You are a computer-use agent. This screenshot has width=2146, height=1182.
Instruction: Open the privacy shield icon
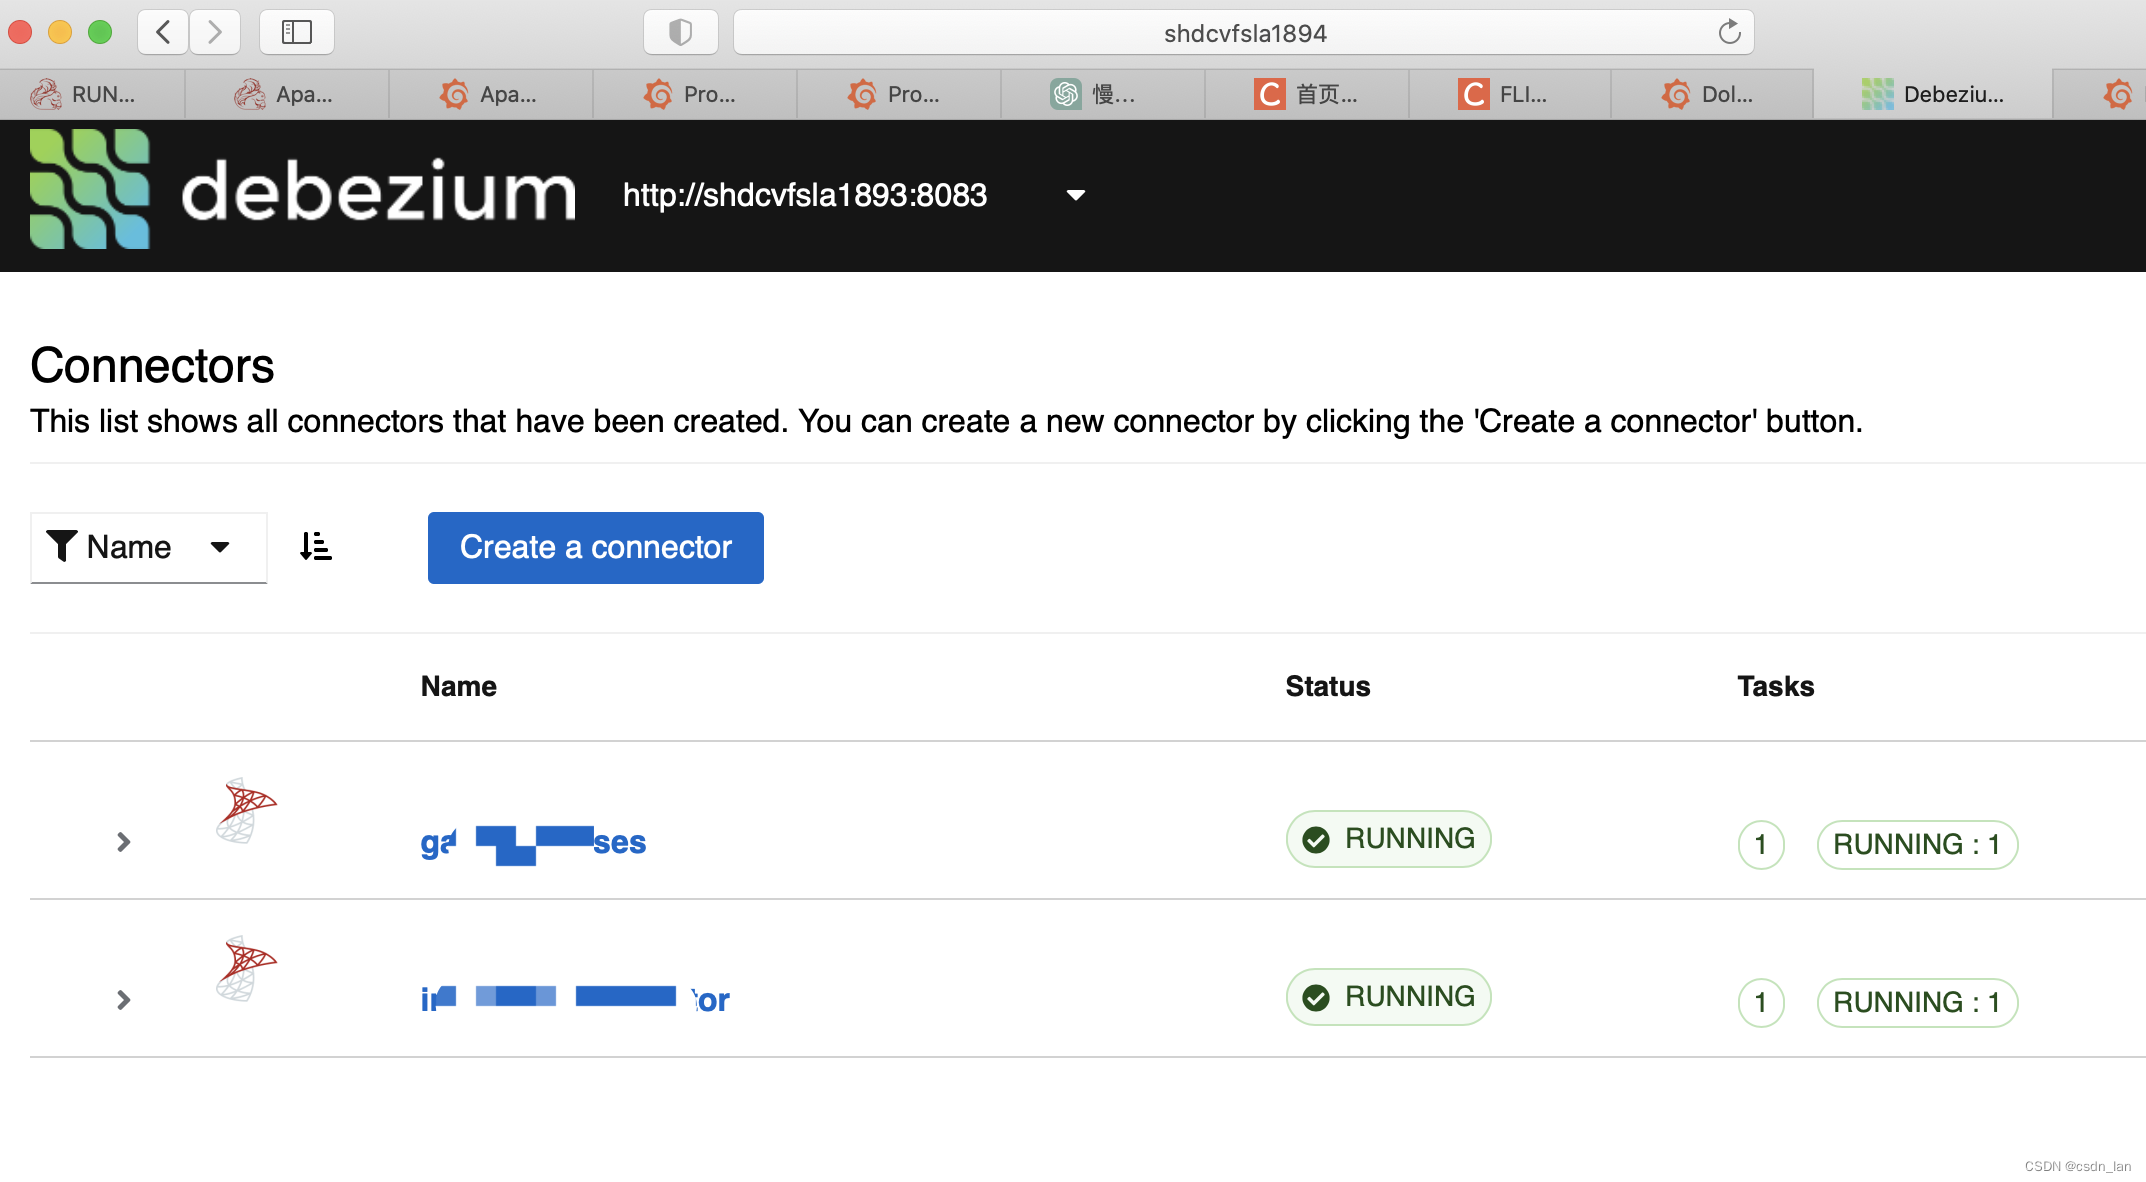coord(680,32)
